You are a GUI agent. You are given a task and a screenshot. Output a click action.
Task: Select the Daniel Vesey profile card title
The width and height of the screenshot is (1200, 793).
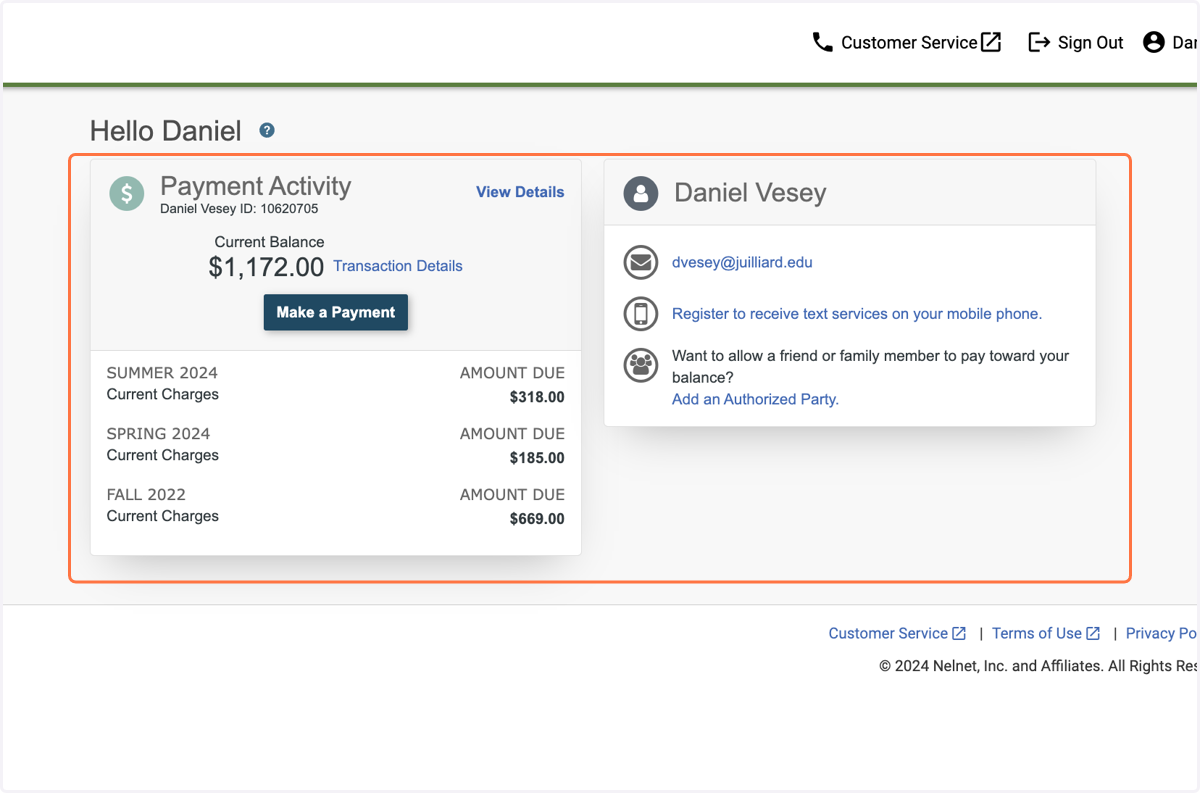[750, 193]
